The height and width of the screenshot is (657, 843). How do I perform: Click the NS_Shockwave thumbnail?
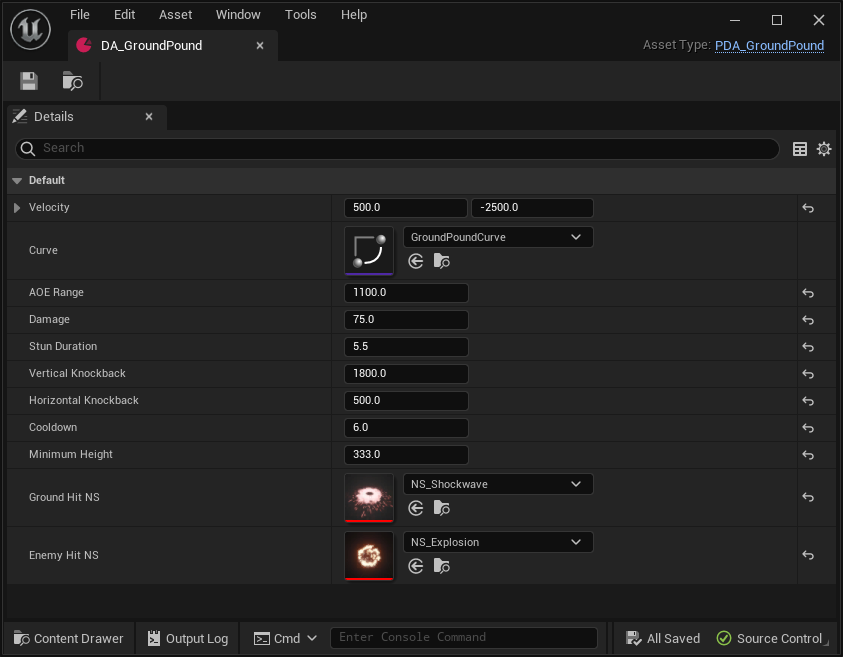tap(369, 497)
